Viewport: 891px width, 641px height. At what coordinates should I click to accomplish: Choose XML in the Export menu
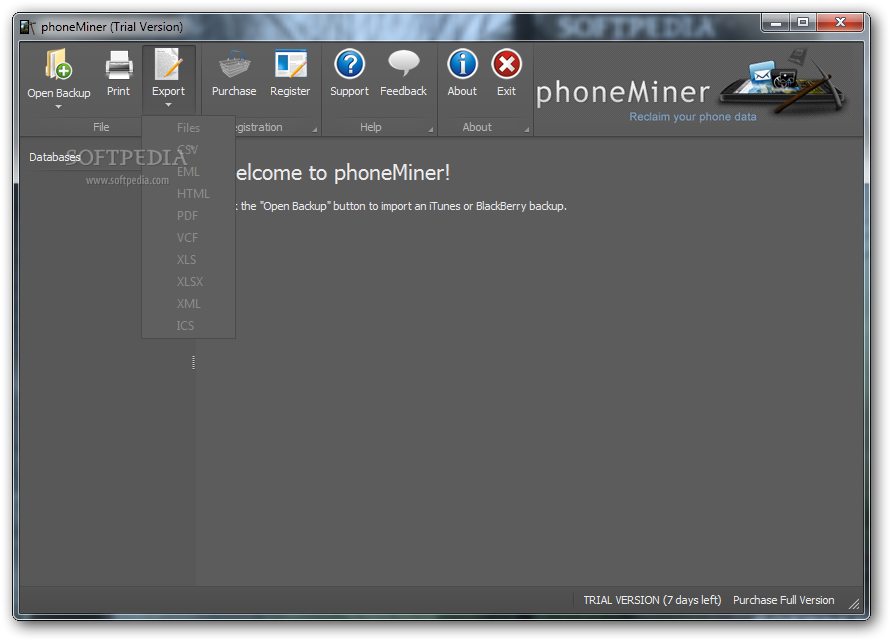click(x=188, y=303)
